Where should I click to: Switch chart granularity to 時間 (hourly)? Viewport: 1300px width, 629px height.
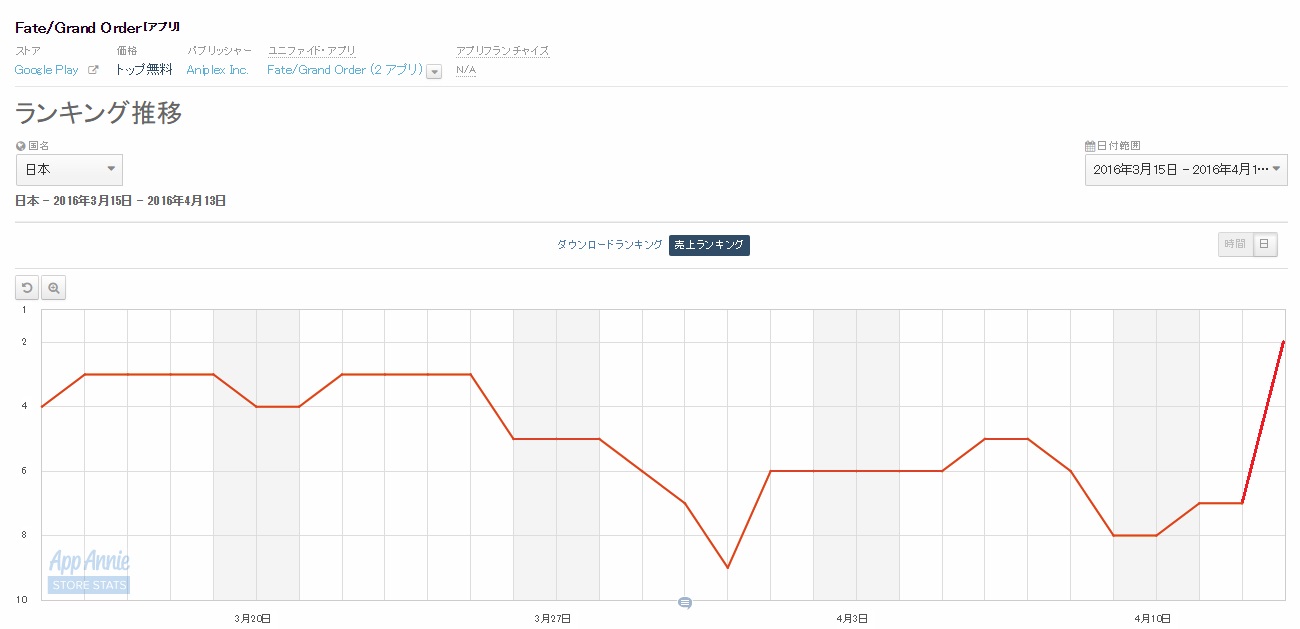(x=1234, y=244)
